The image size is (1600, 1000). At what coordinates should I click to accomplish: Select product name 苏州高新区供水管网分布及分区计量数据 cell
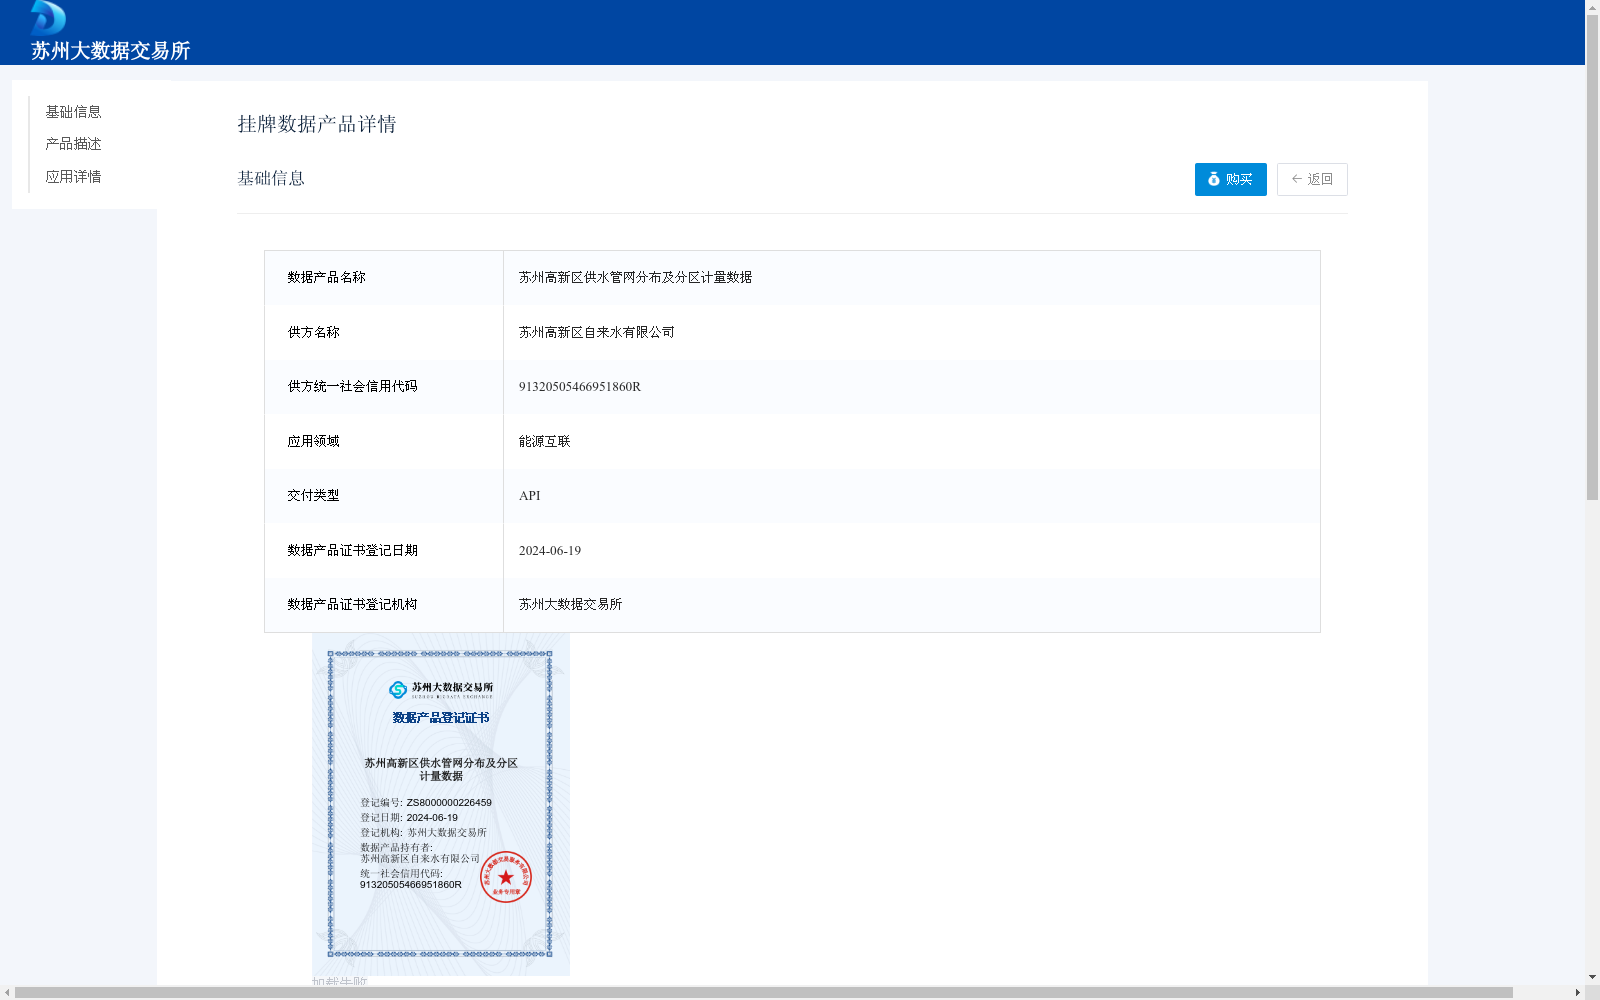(x=911, y=278)
